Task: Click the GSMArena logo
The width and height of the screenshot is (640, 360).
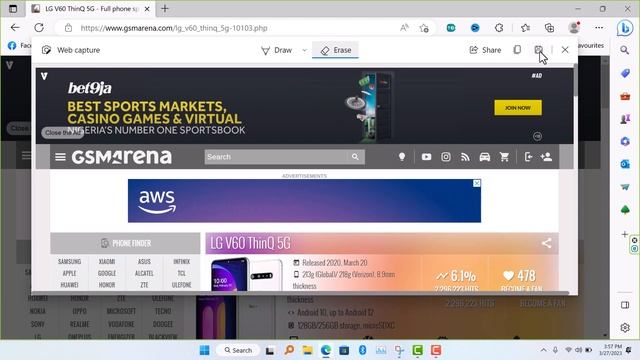Action: (x=122, y=157)
